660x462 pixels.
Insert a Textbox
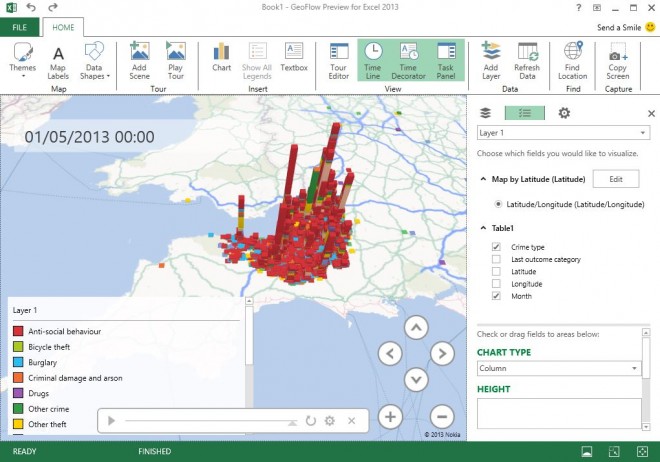click(x=294, y=57)
